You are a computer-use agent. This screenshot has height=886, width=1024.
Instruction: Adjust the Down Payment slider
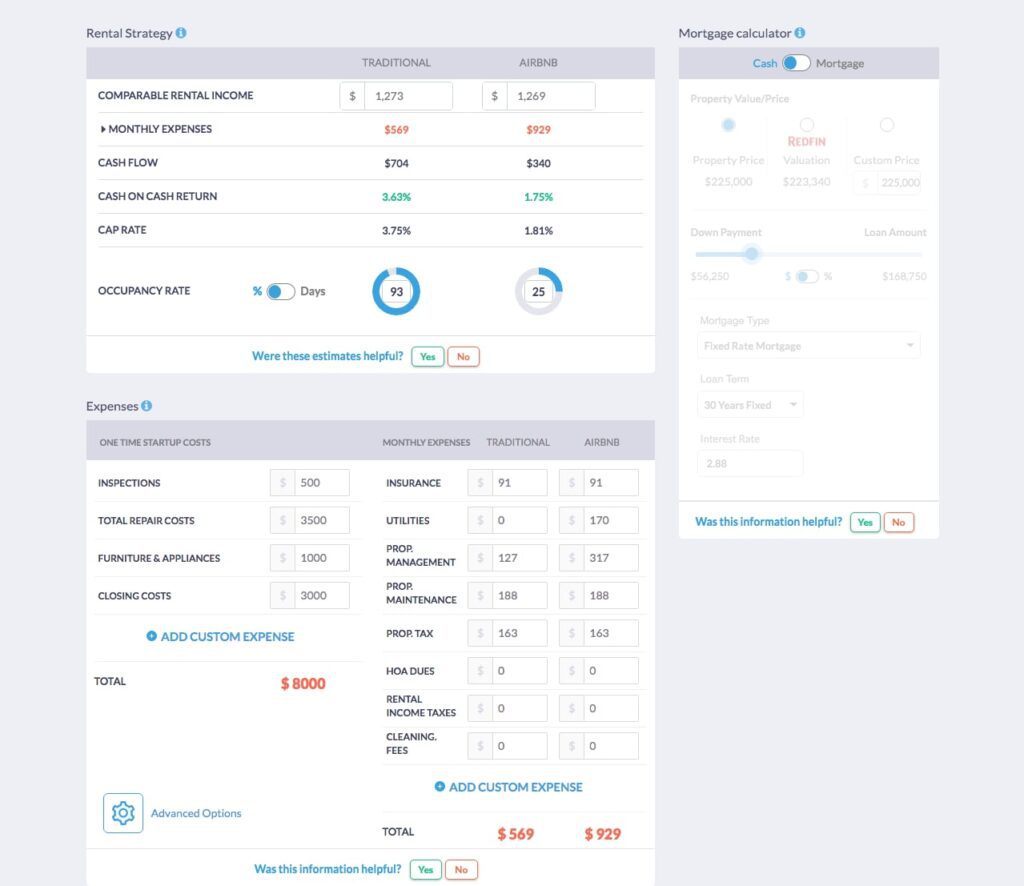[x=752, y=254]
